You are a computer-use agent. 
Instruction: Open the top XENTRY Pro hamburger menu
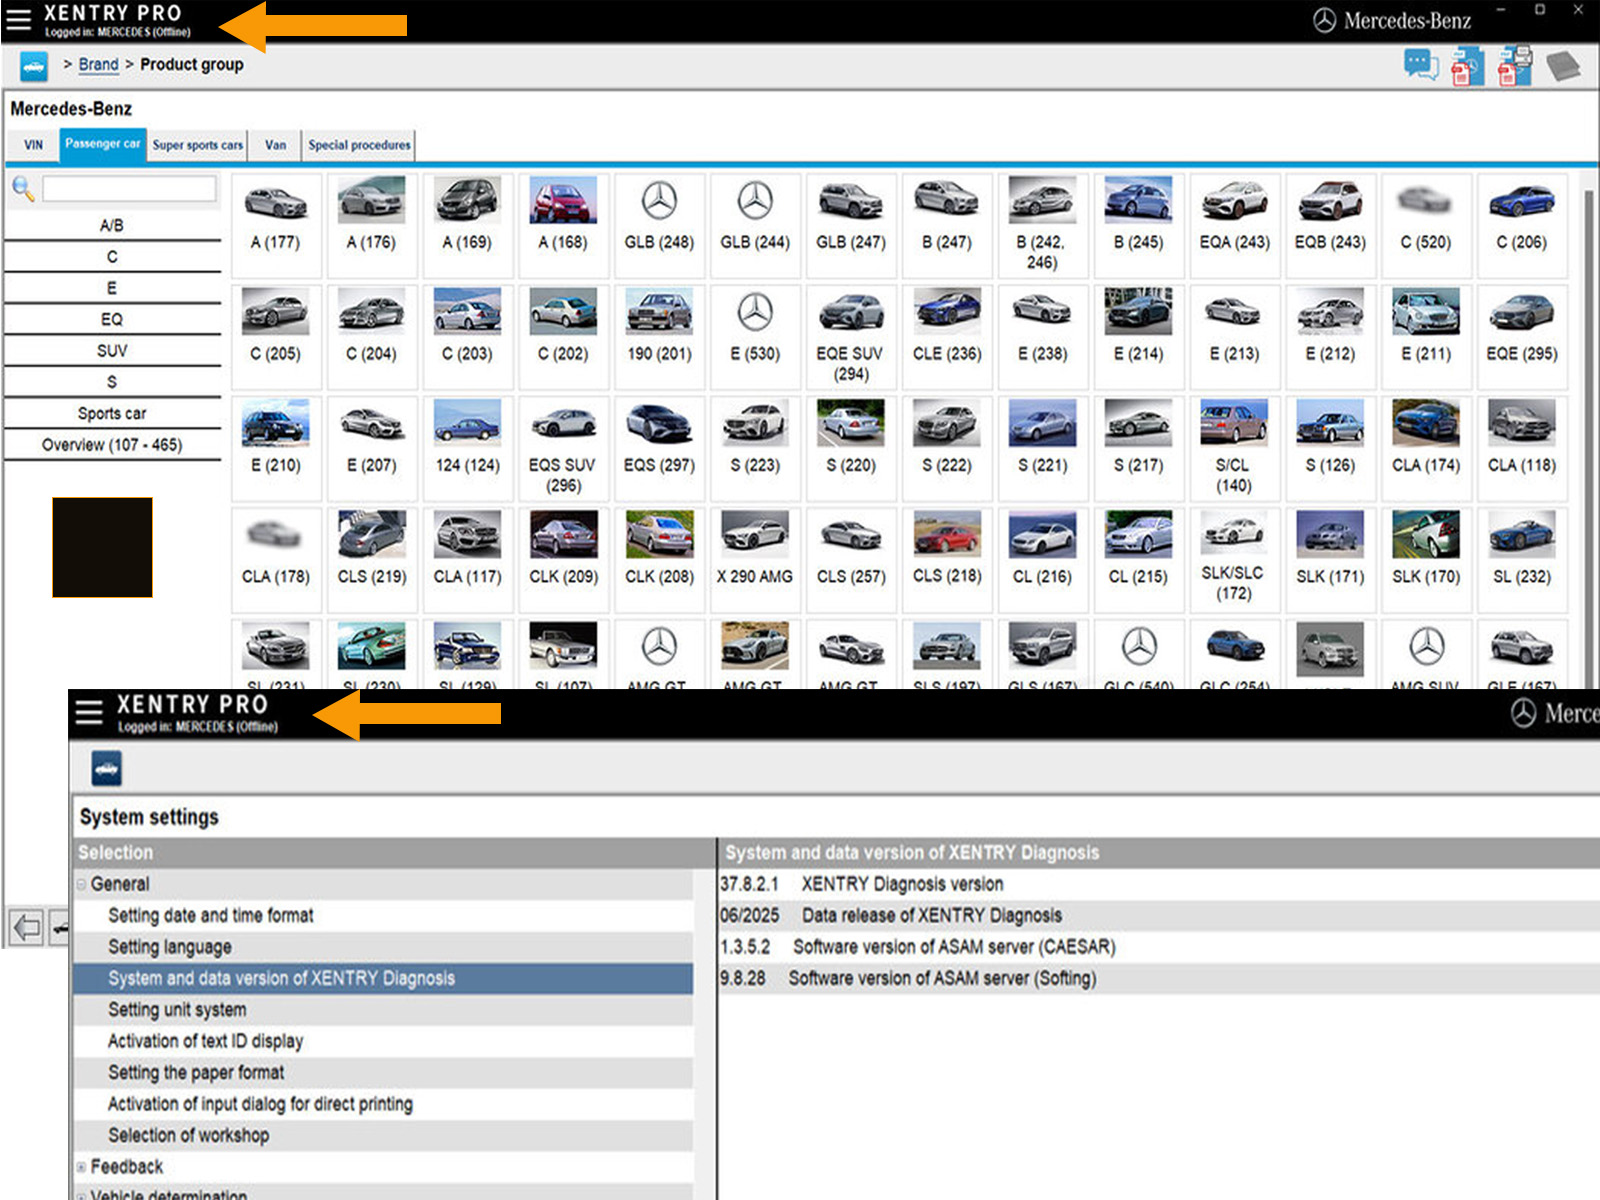click(x=18, y=20)
